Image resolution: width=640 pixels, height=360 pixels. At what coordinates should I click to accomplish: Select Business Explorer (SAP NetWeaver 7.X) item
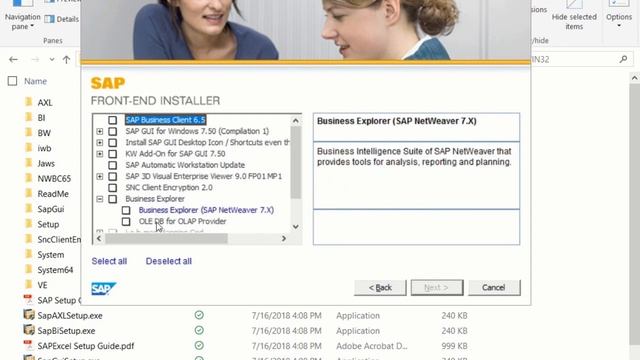pyautogui.click(x=206, y=210)
